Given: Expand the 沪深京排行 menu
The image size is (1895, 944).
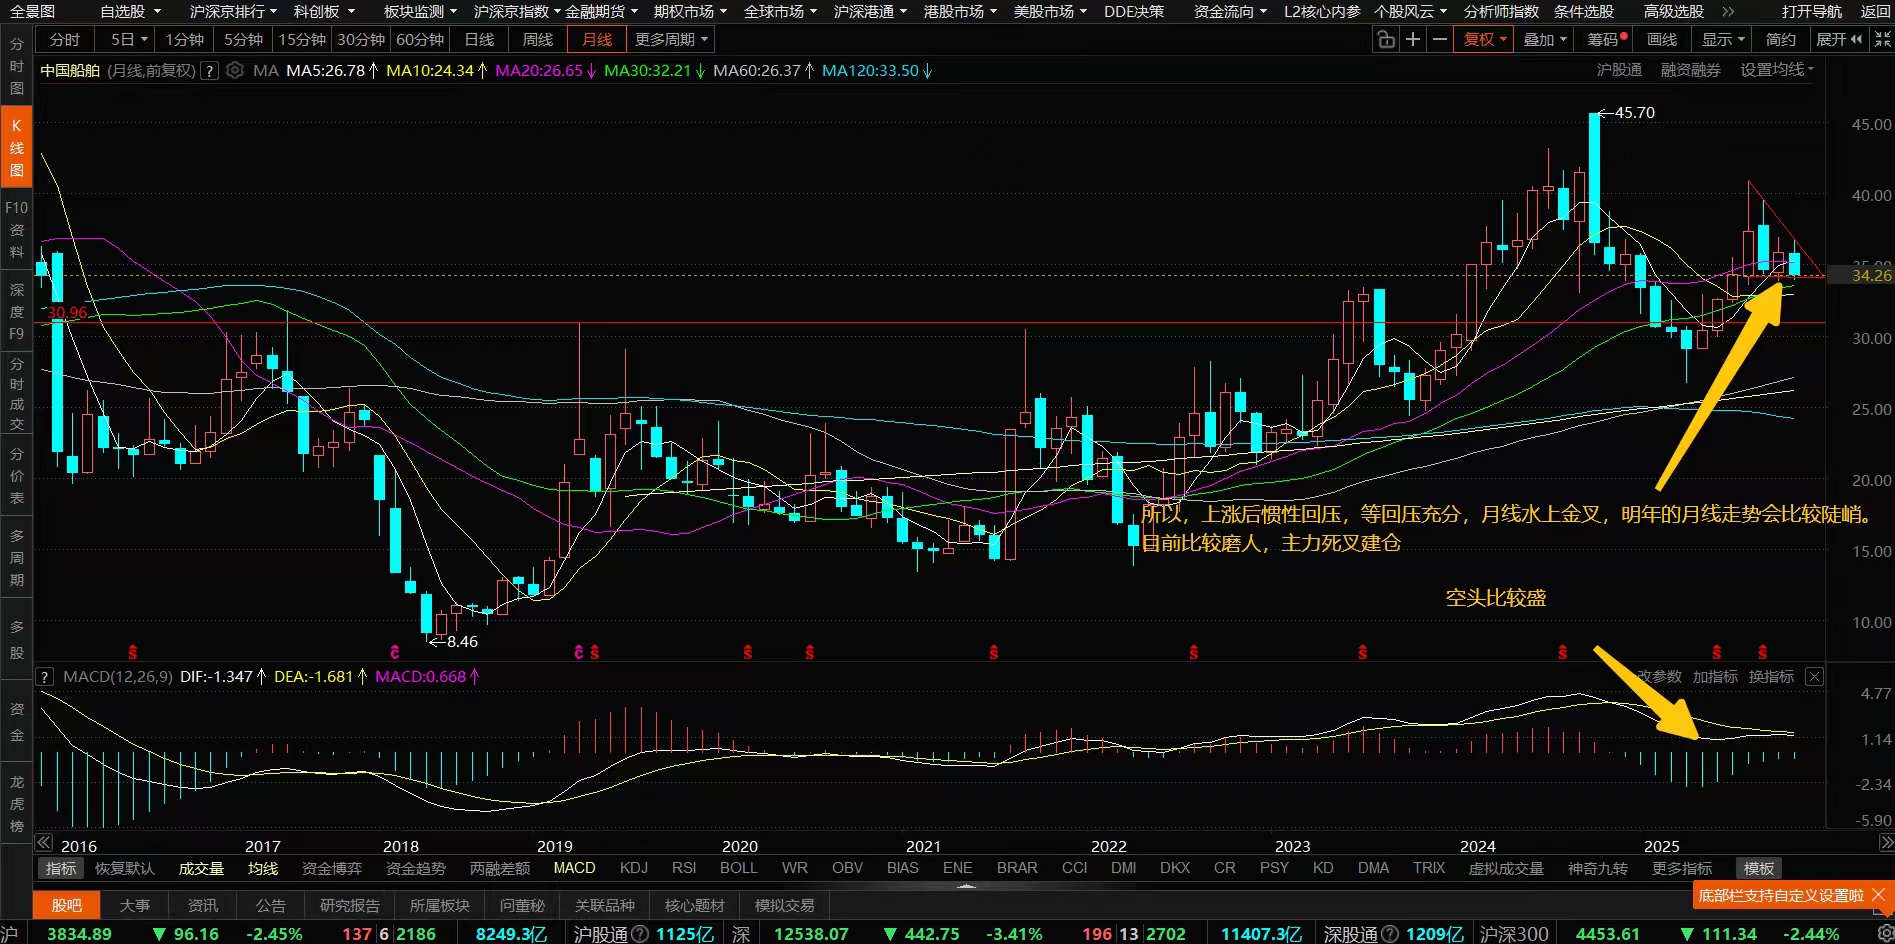Looking at the screenshot, I should coord(233,12).
